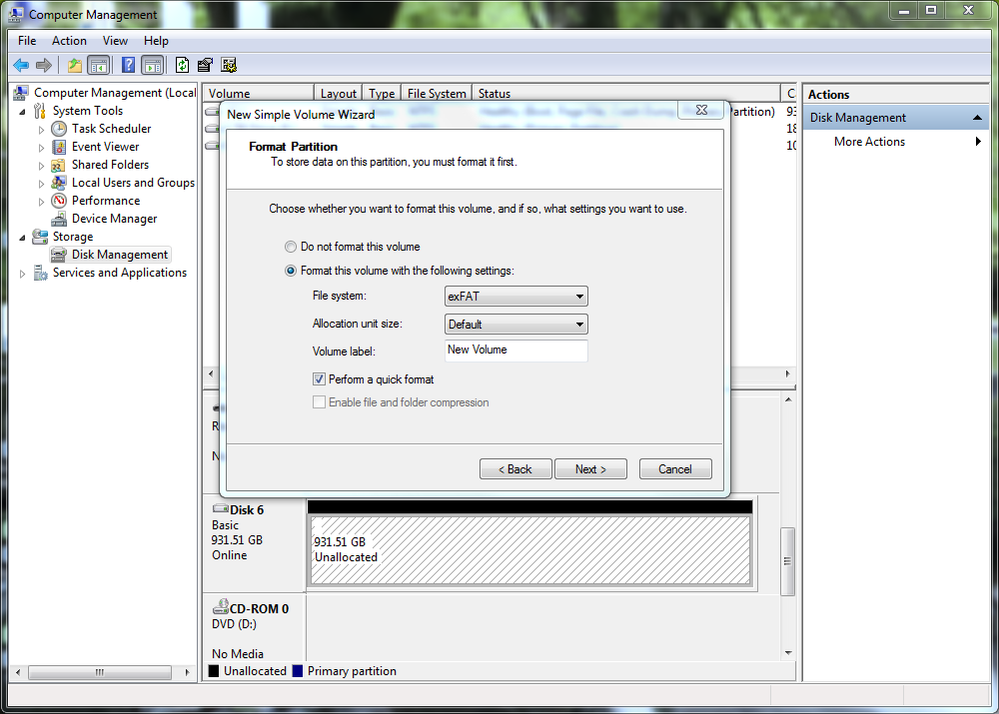Click the CD-ROM 0 disc drive icon
999x714 pixels.
click(220, 606)
